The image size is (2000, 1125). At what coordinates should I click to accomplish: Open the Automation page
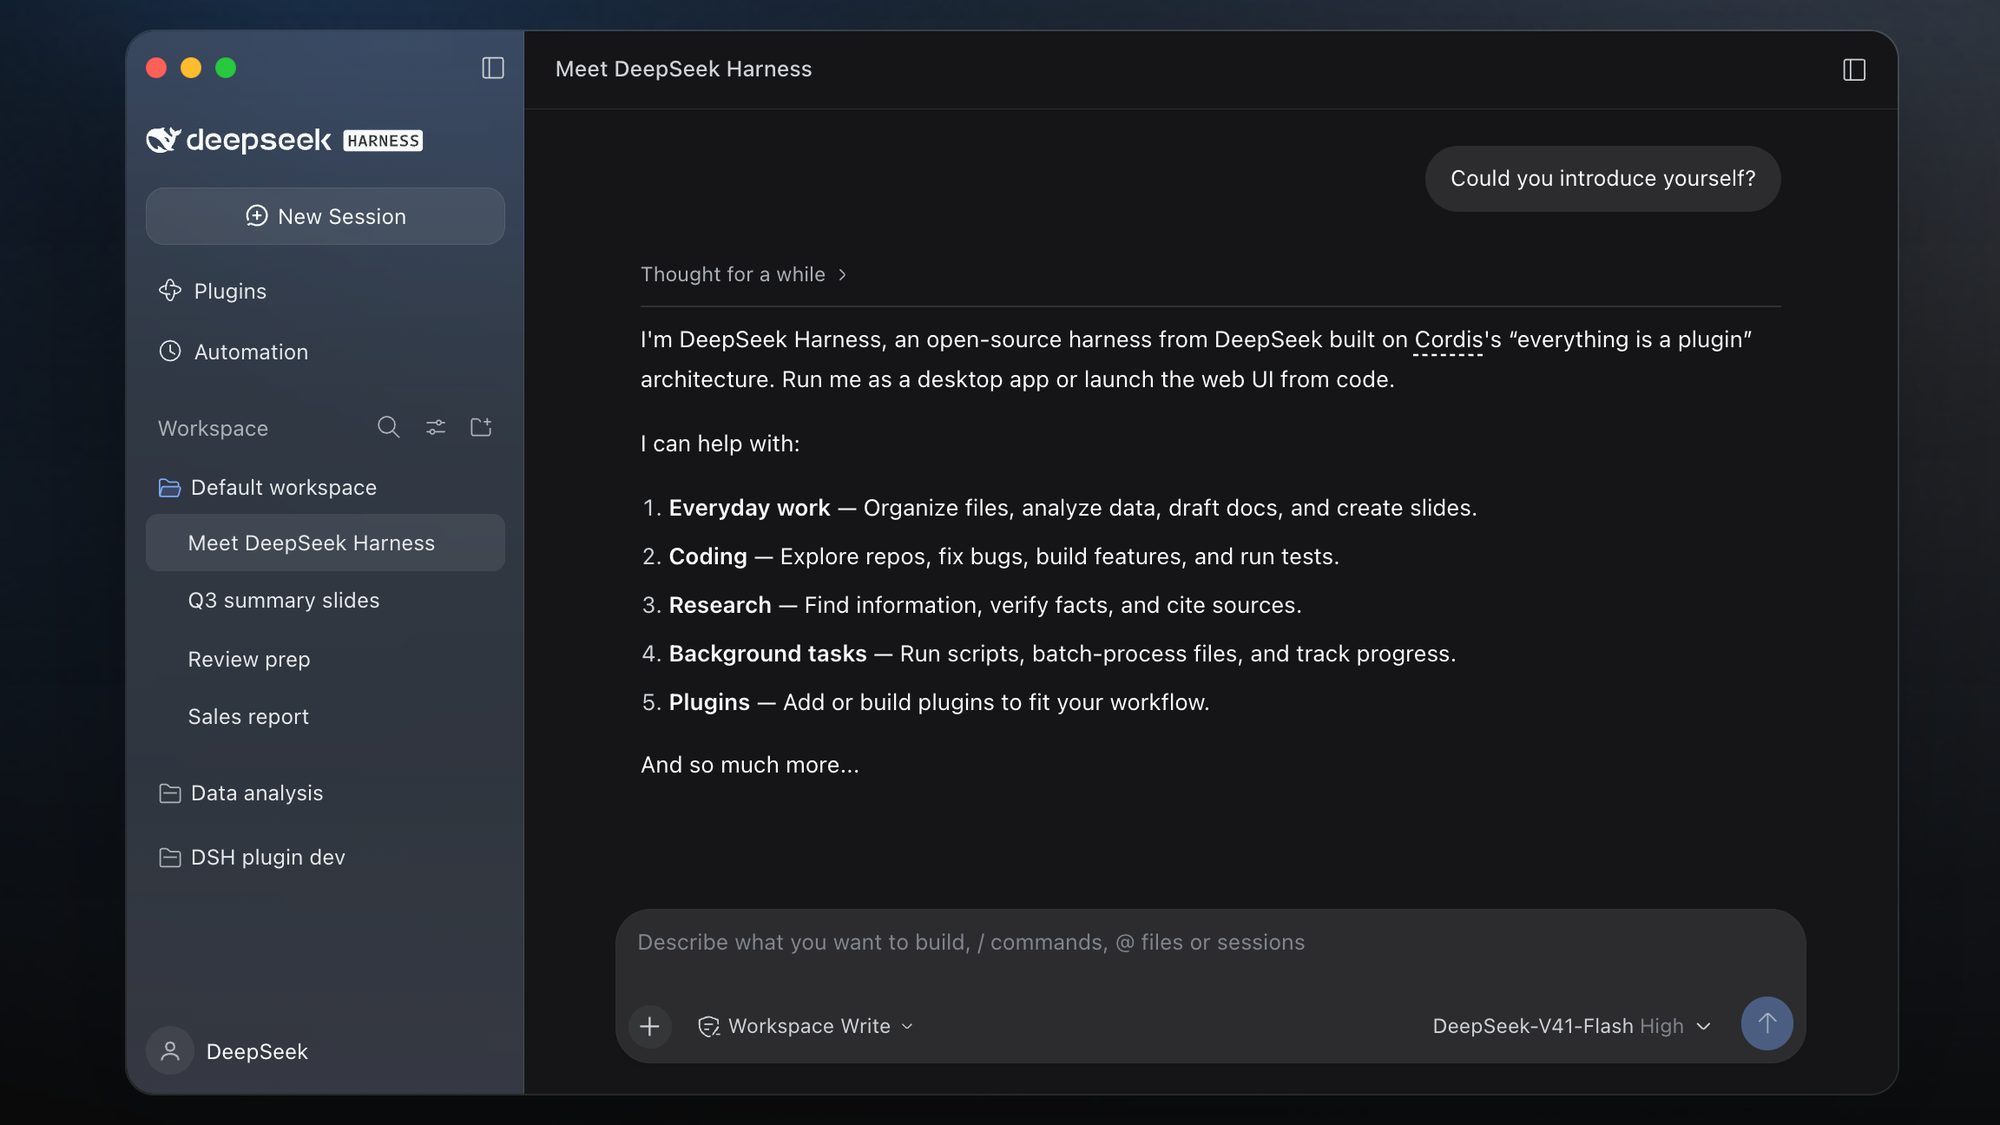tap(251, 352)
